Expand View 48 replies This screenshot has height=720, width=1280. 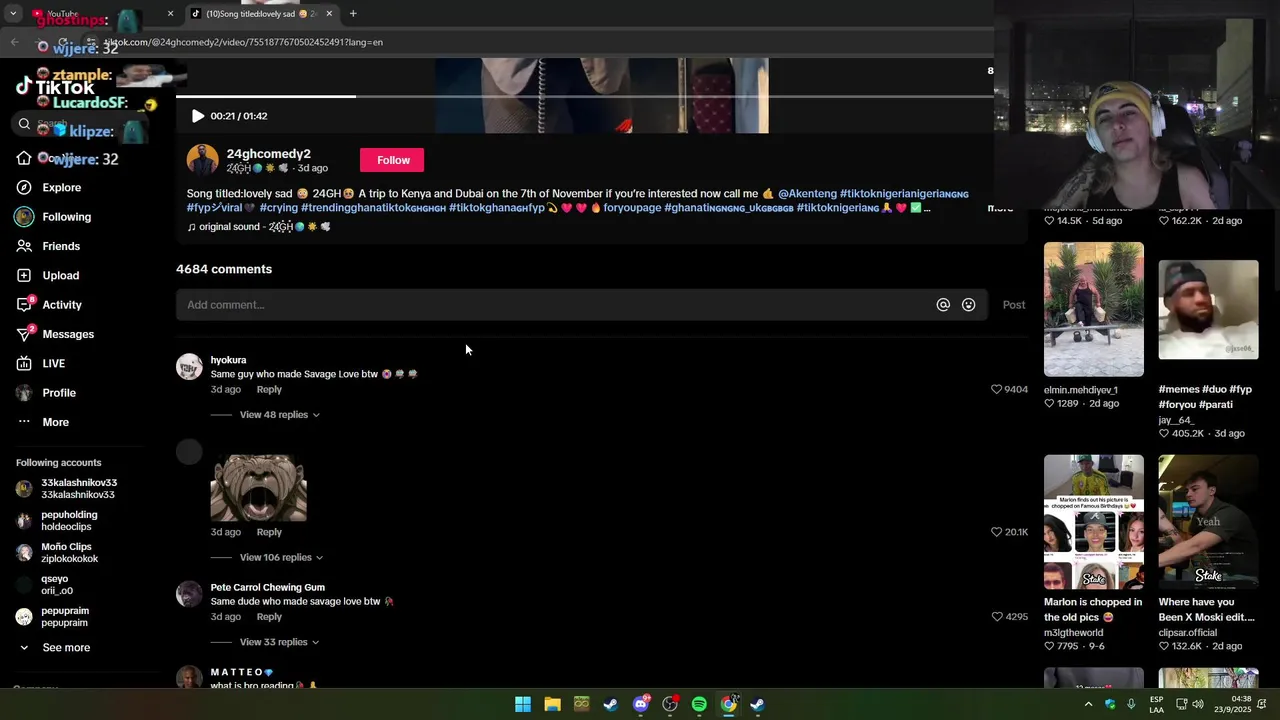pos(279,415)
